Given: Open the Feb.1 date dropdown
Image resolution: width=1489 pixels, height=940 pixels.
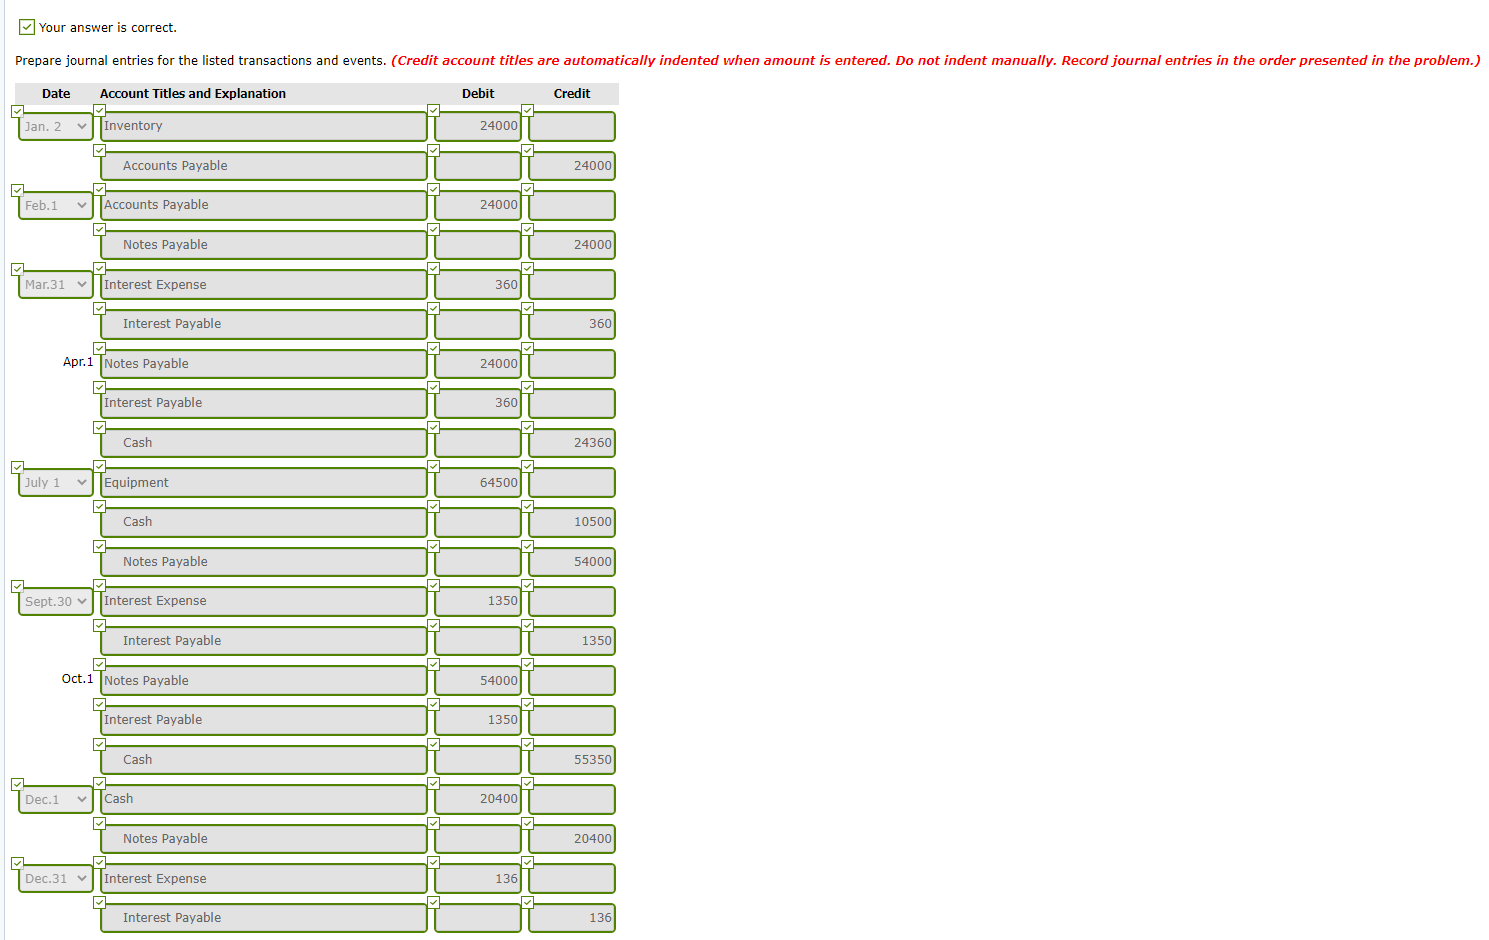Looking at the screenshot, I should pos(54,205).
